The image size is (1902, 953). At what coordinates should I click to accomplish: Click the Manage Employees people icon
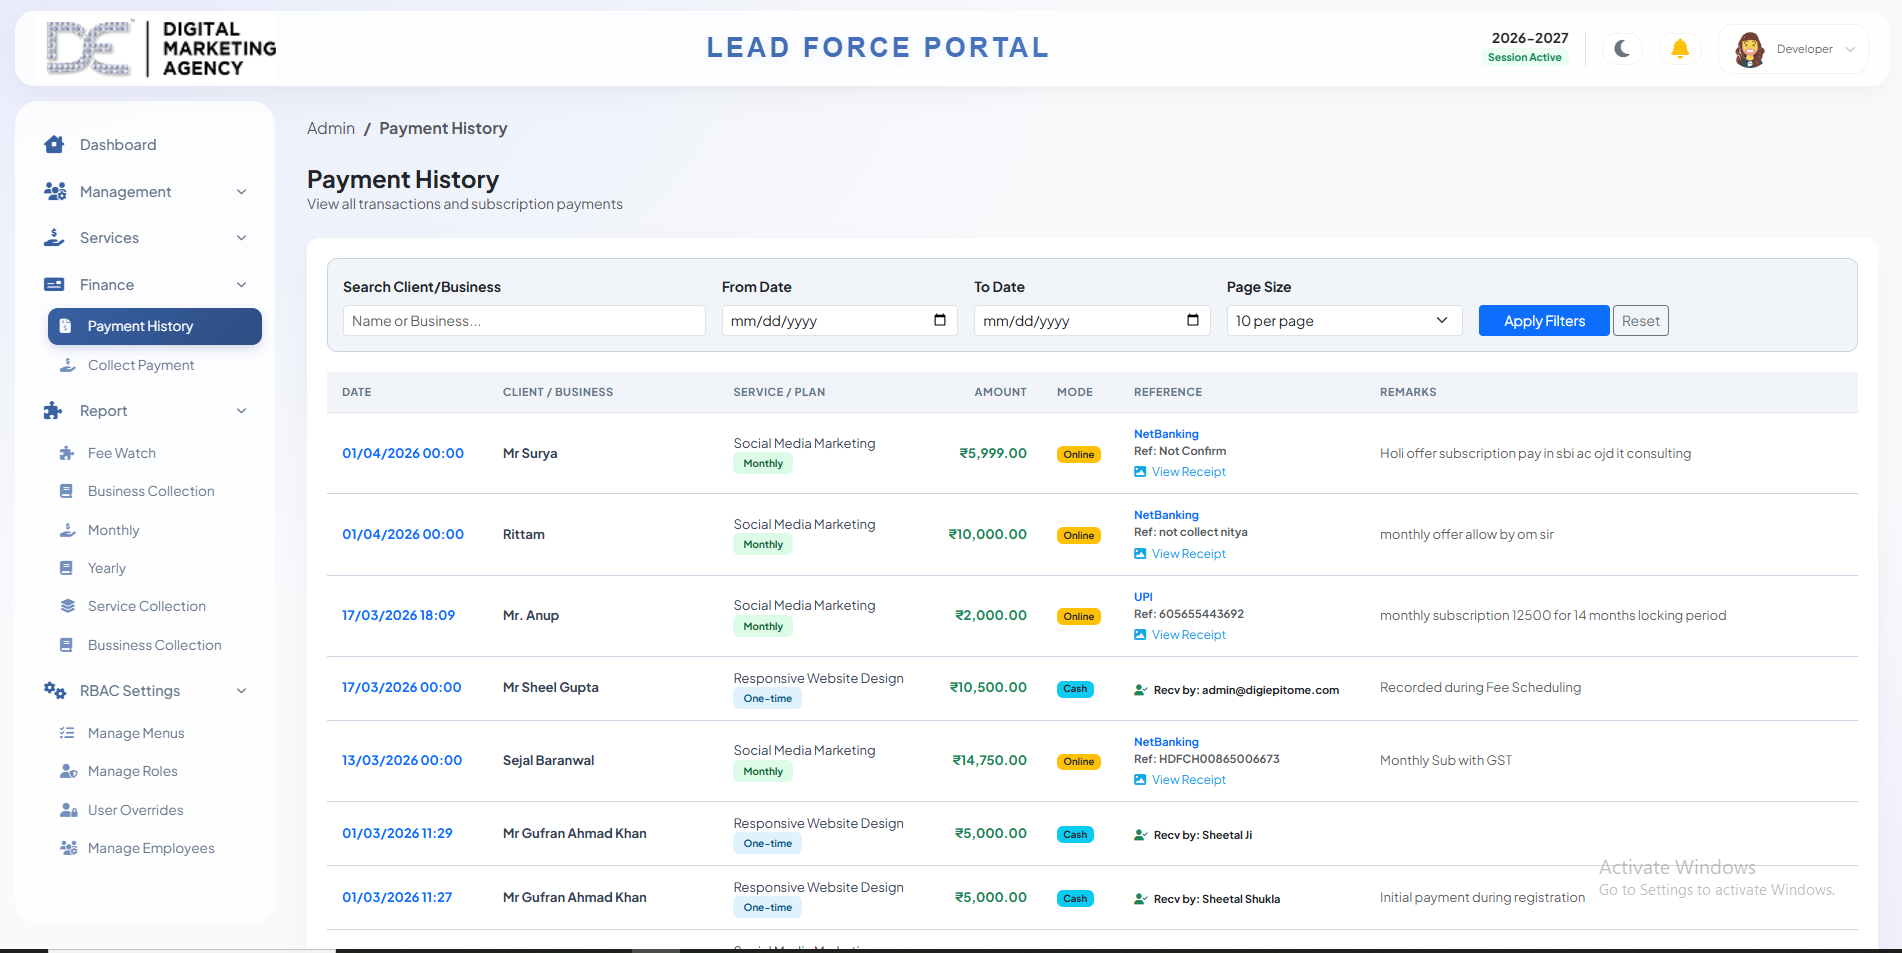pos(68,848)
